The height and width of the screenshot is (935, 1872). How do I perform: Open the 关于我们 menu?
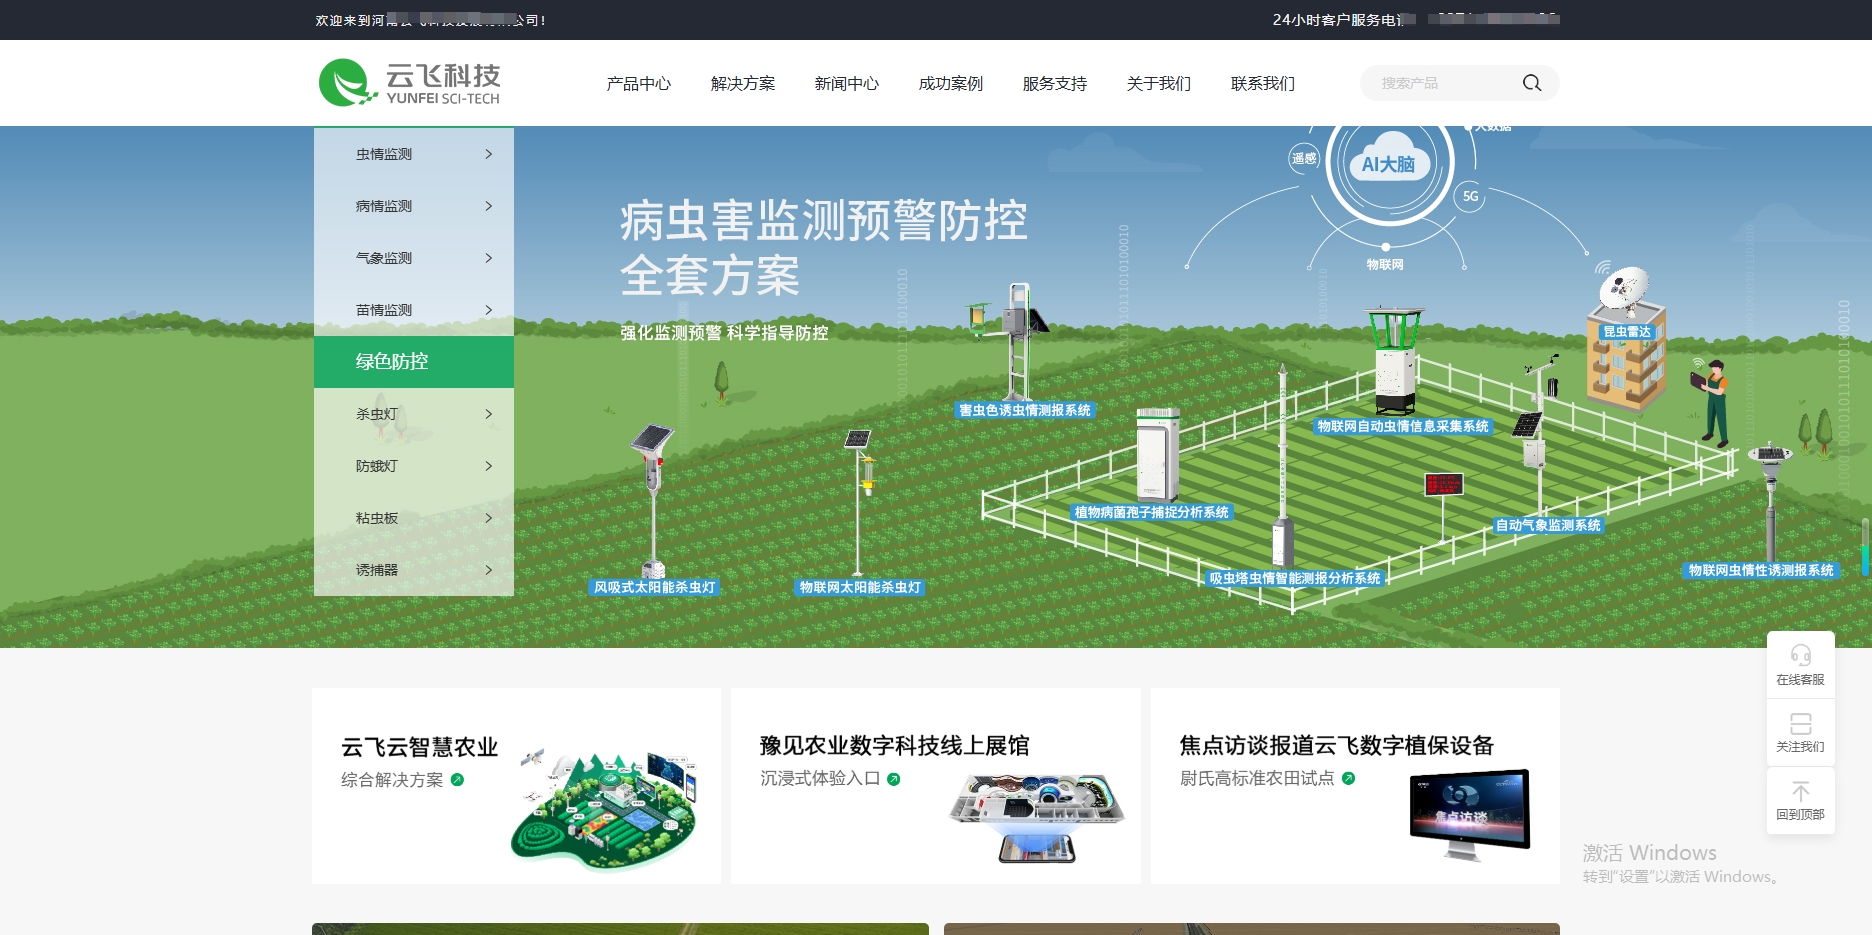coord(1157,84)
